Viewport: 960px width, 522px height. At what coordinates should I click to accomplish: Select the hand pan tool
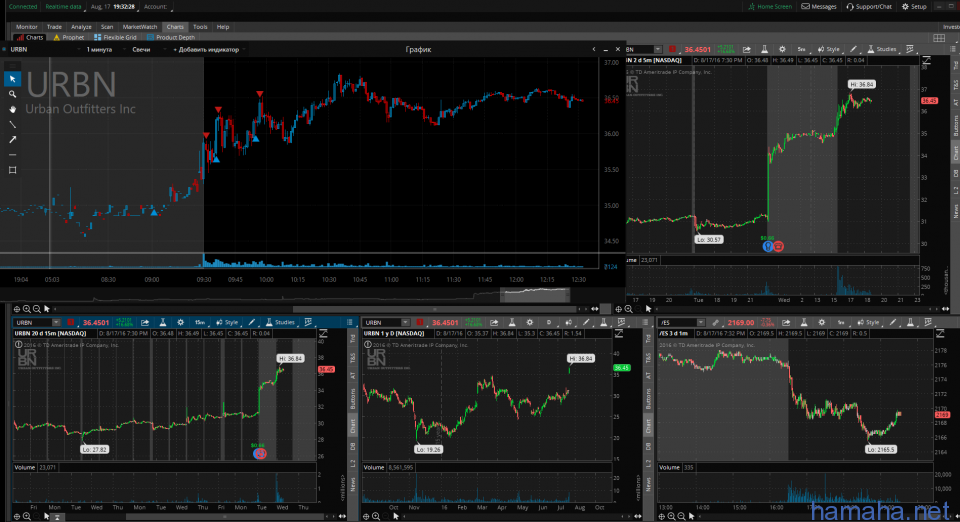tap(12, 109)
